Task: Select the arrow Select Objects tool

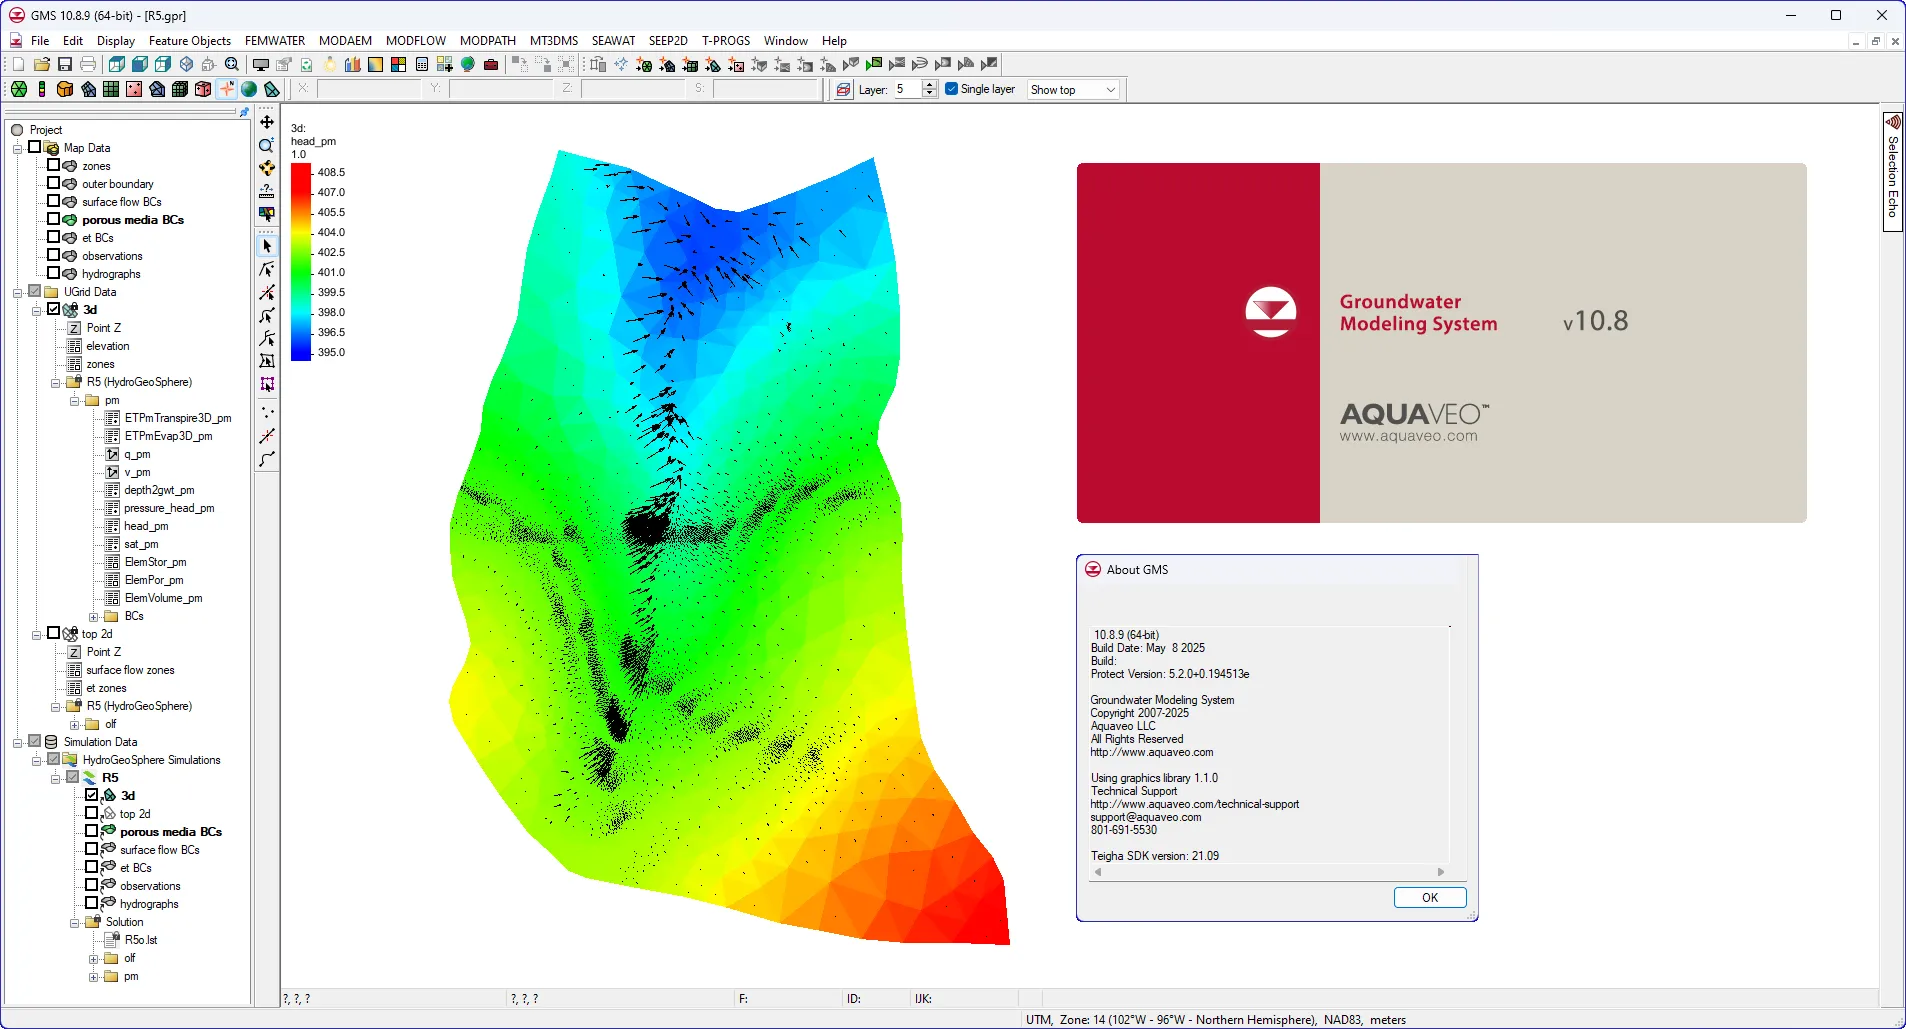Action: pos(267,246)
